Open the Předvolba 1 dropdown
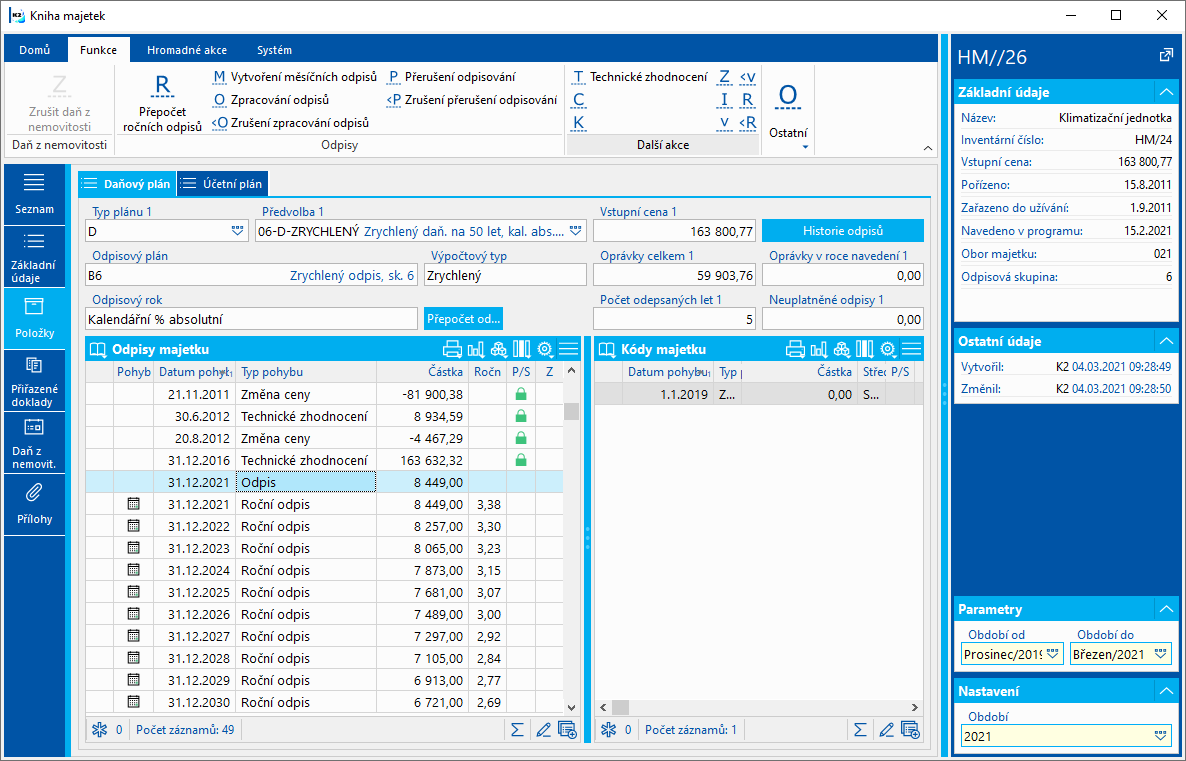Viewport: 1186px width, 761px height. tap(576, 231)
